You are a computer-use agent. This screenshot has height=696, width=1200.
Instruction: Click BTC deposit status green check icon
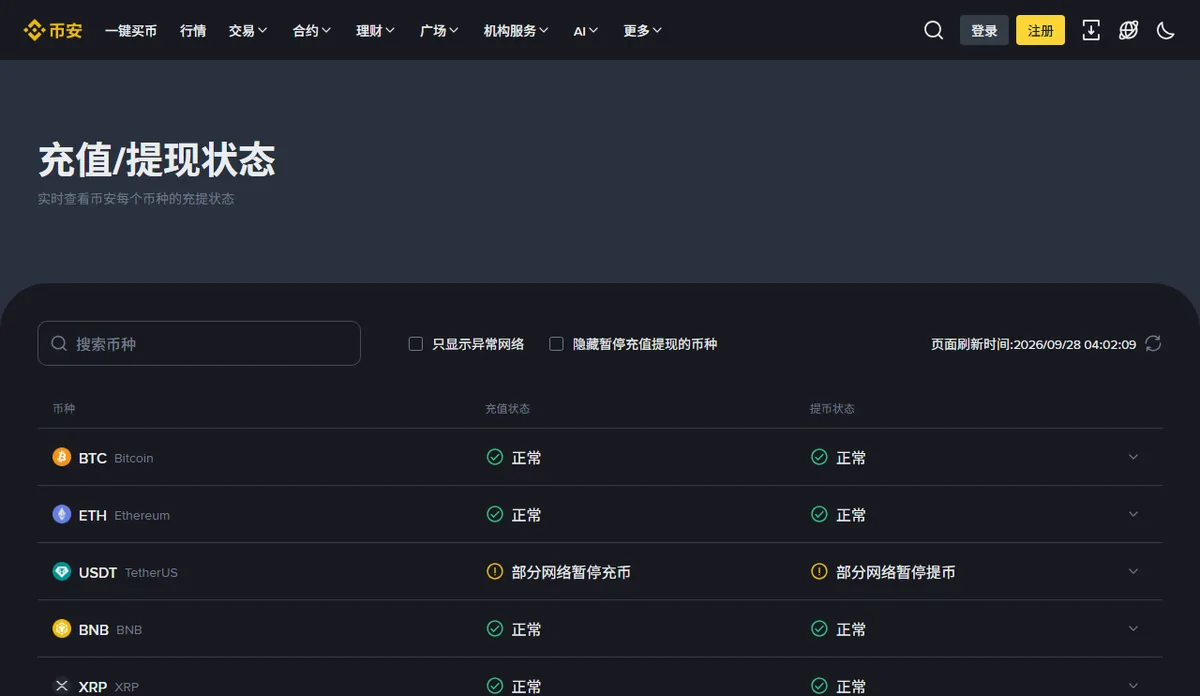click(494, 457)
